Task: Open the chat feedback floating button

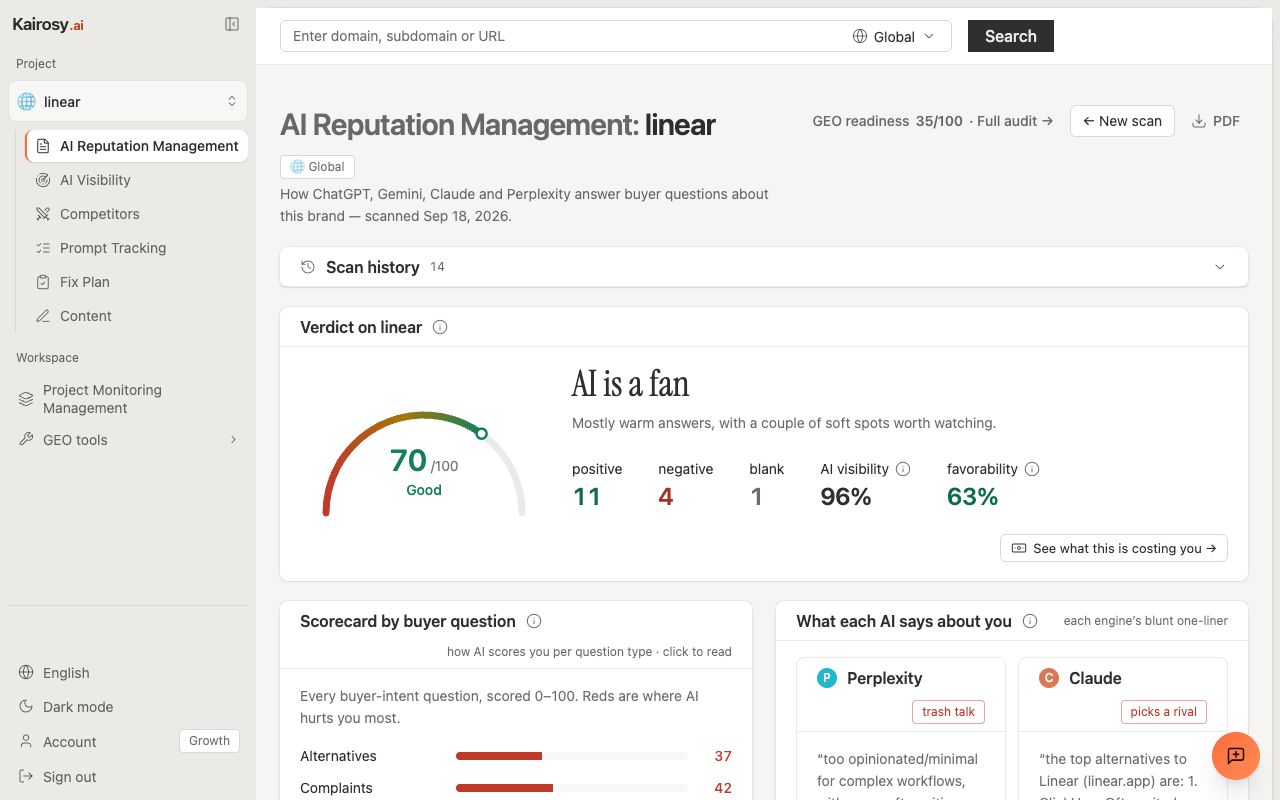Action: click(x=1236, y=756)
